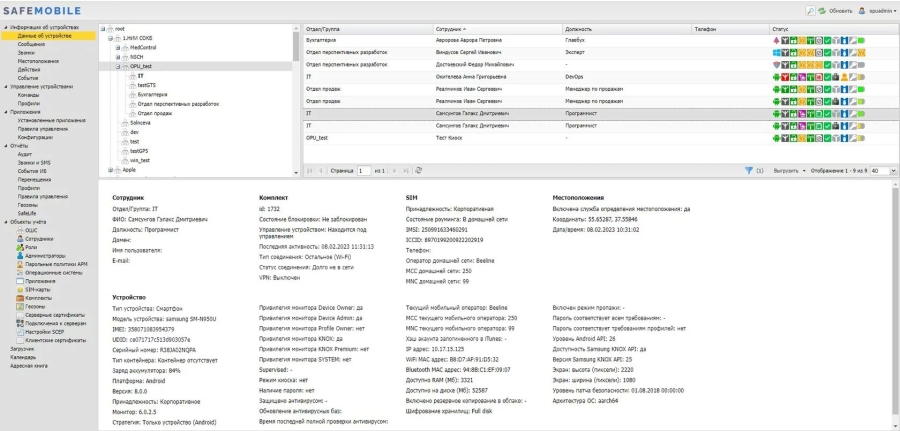Select Установленные приложения in left menu
Image resolution: width=900 pixels, height=431 pixels.
click(52, 121)
